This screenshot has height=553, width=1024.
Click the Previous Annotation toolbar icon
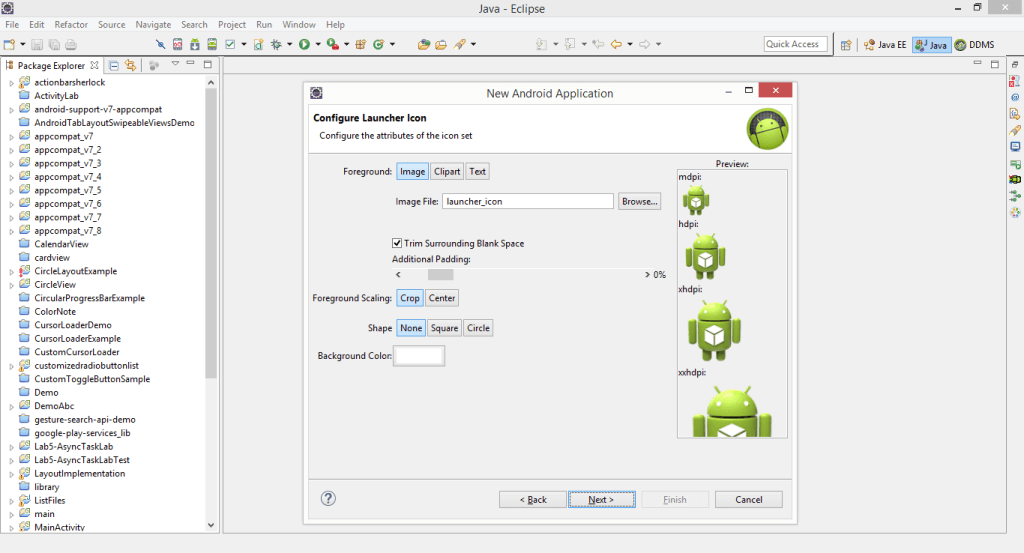click(x=570, y=44)
